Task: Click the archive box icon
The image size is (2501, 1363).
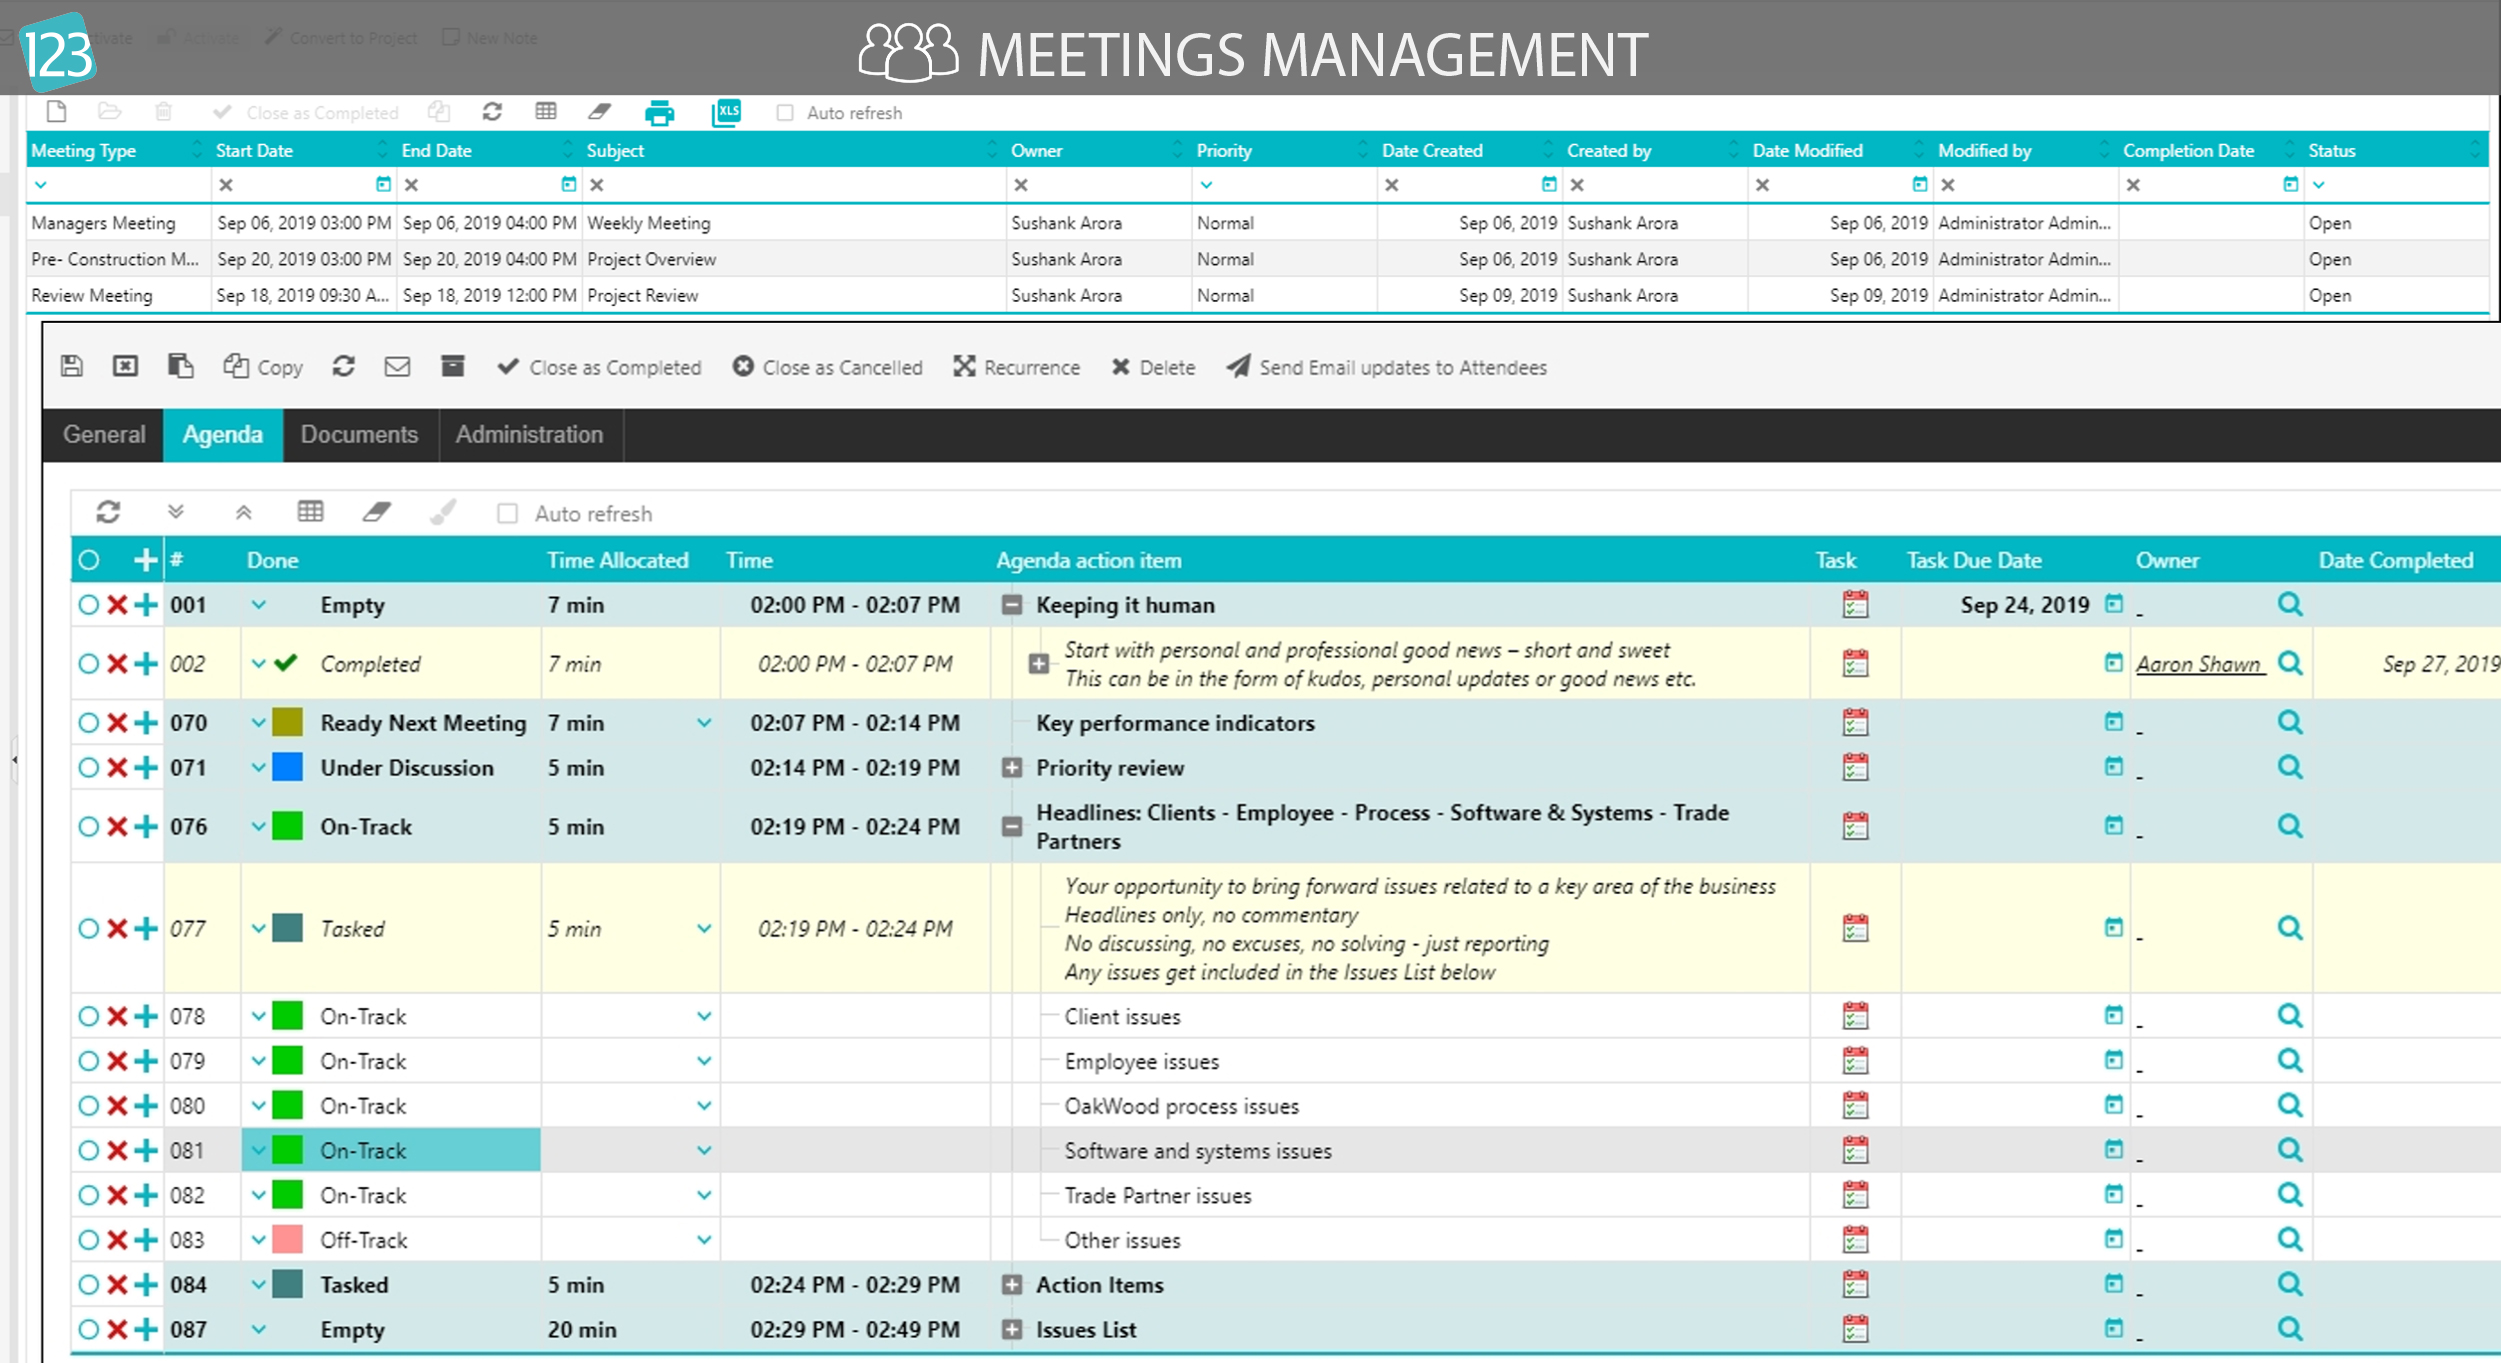Action: point(452,367)
